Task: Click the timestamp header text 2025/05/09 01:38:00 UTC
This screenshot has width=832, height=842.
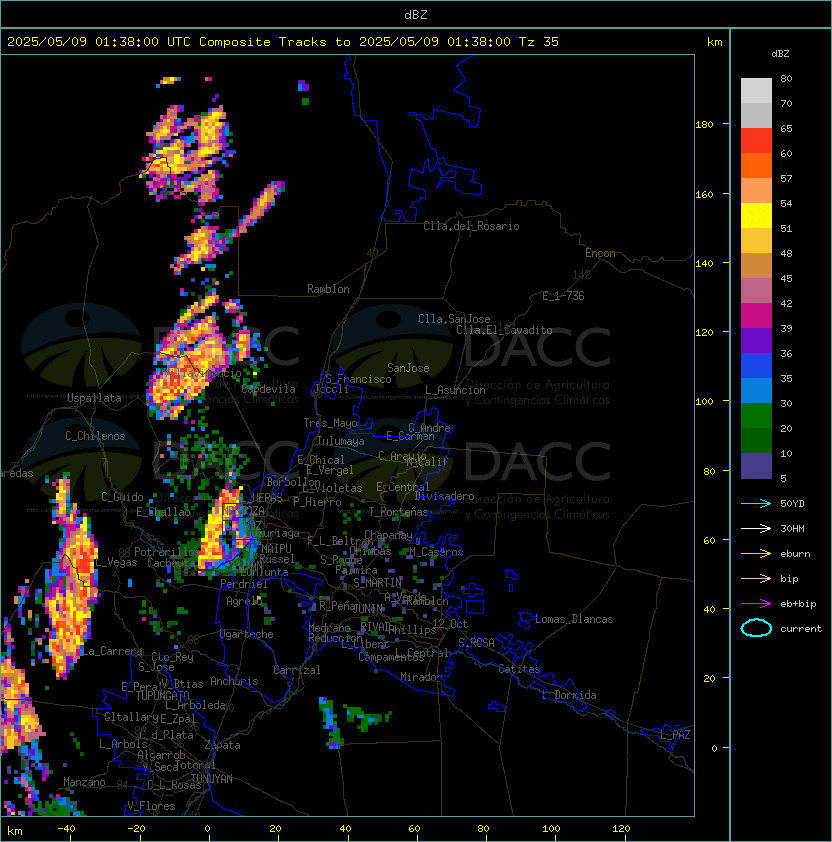Action: (98, 42)
